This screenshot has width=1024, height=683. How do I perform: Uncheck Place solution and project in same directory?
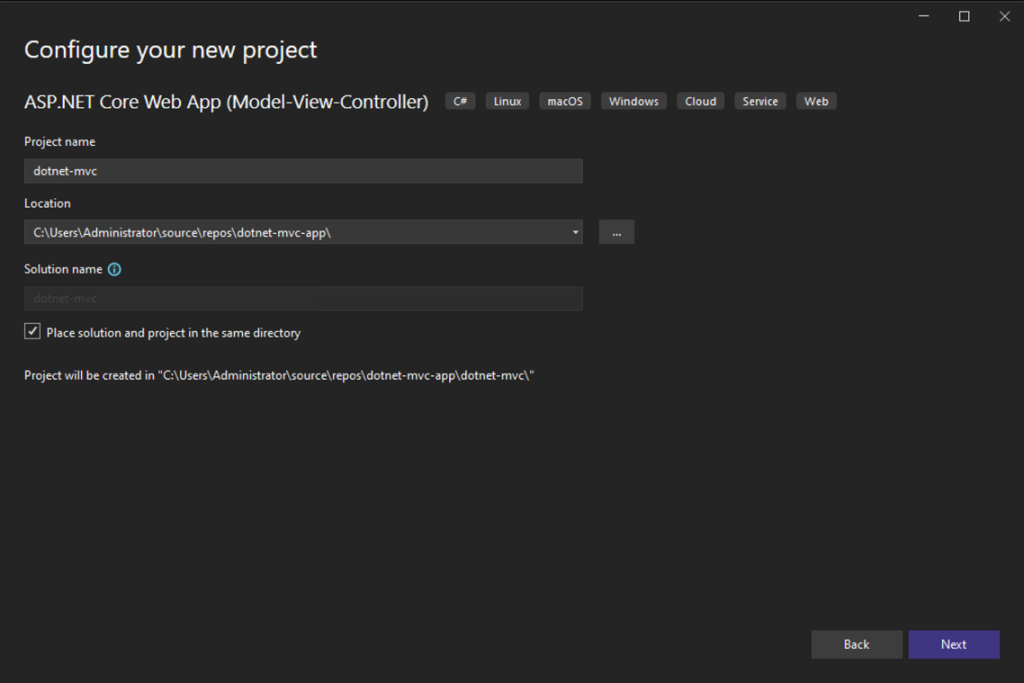32,331
